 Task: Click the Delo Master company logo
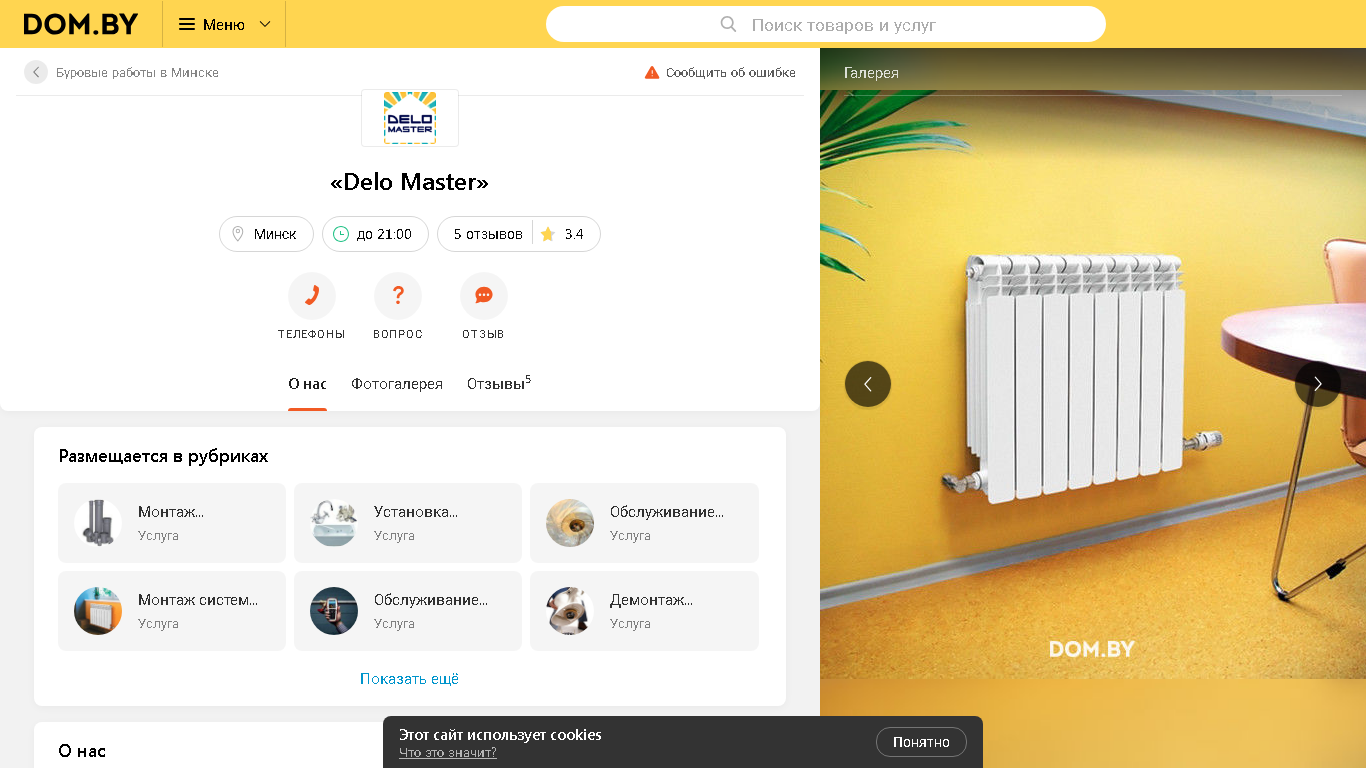click(410, 118)
